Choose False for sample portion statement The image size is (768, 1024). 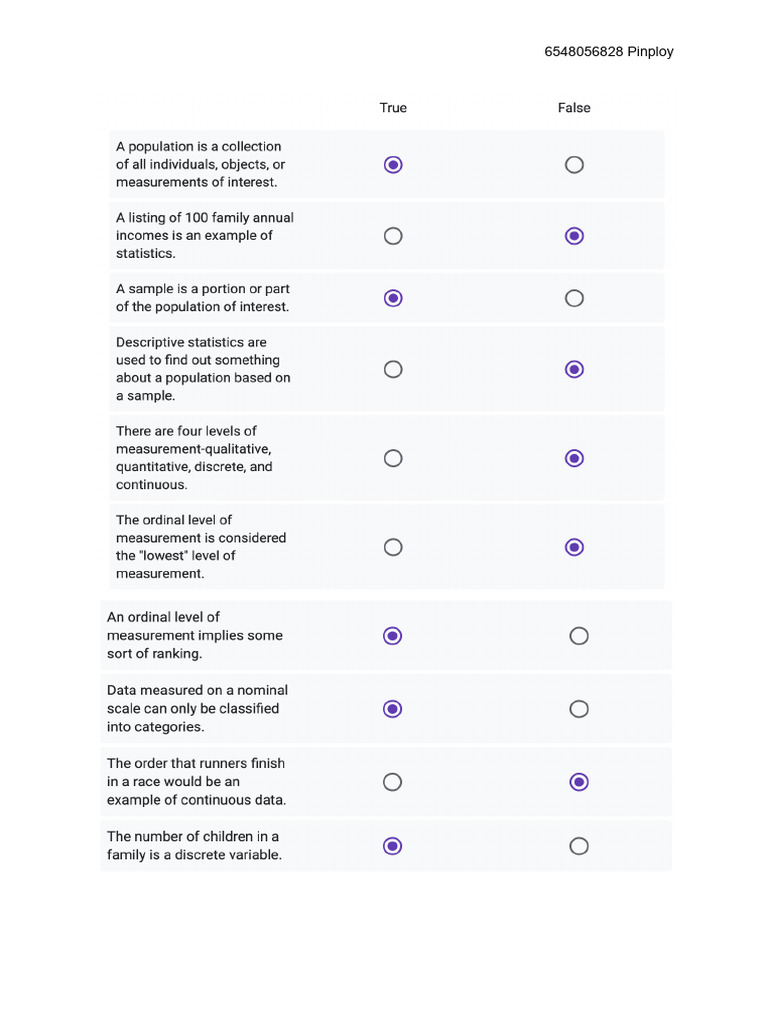(574, 298)
